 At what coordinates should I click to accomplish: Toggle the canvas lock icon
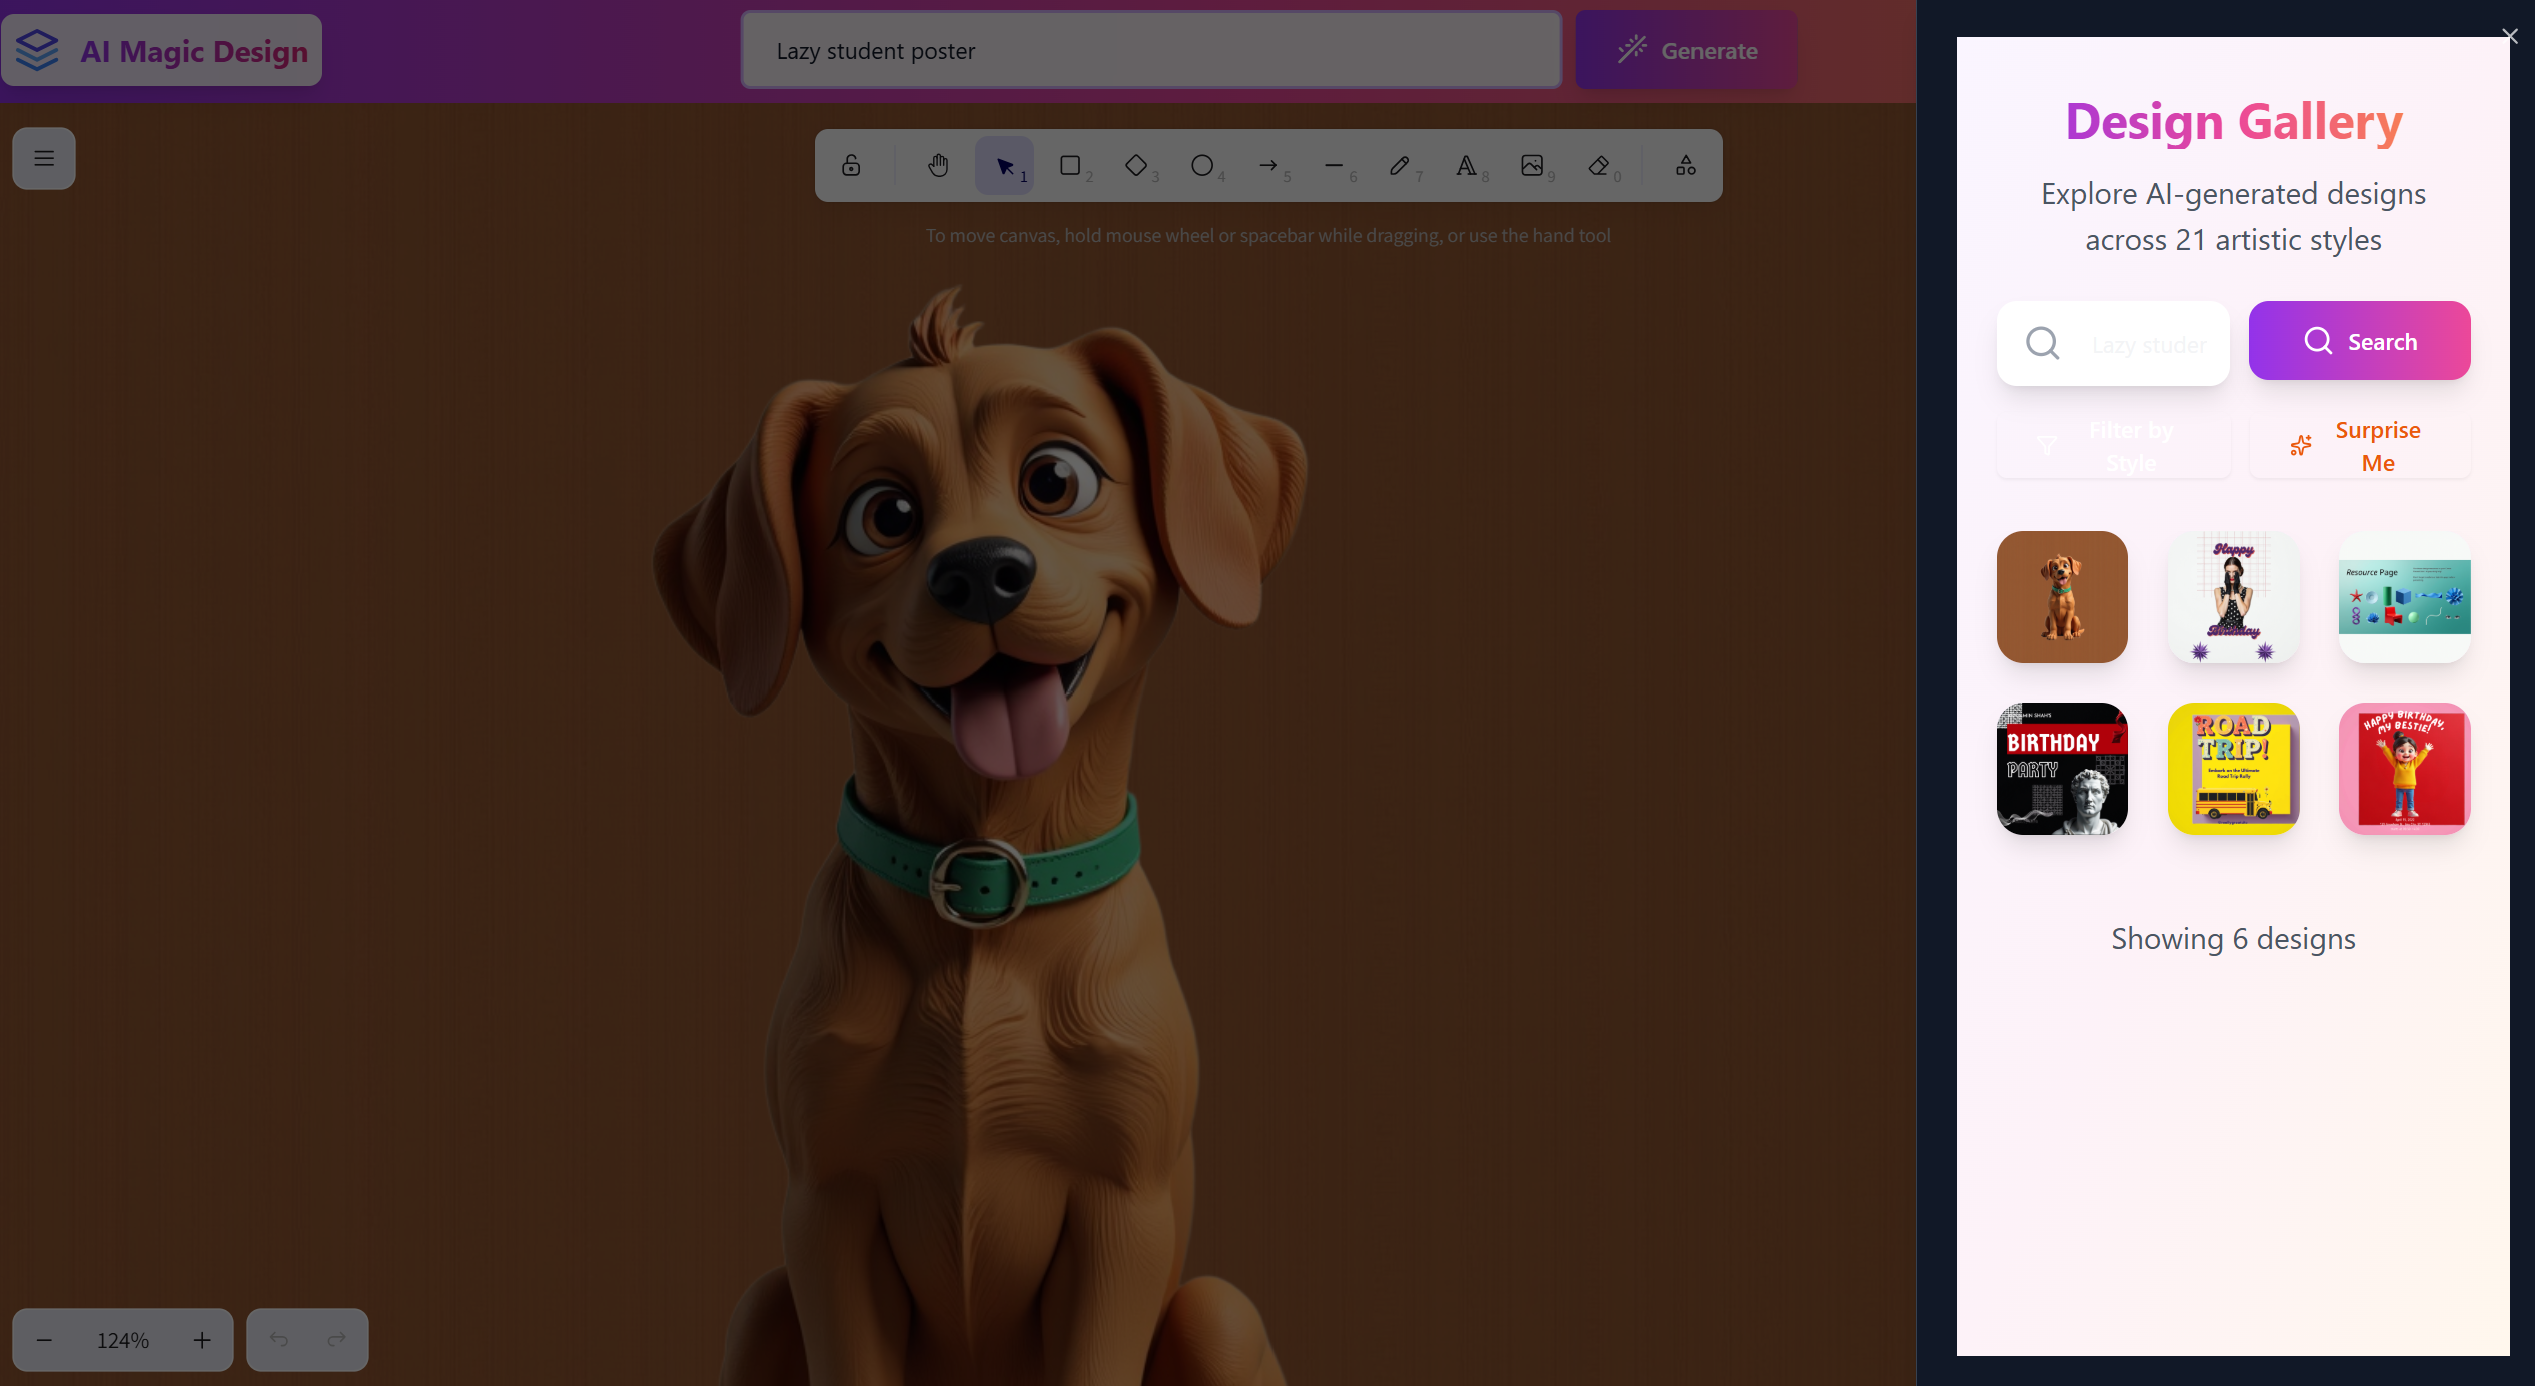point(851,166)
